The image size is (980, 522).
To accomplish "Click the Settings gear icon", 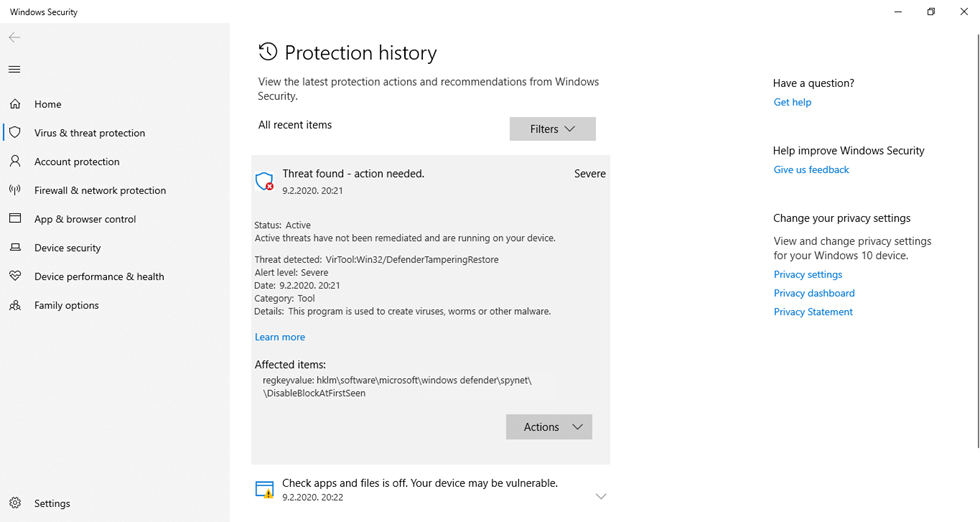I will tap(15, 503).
